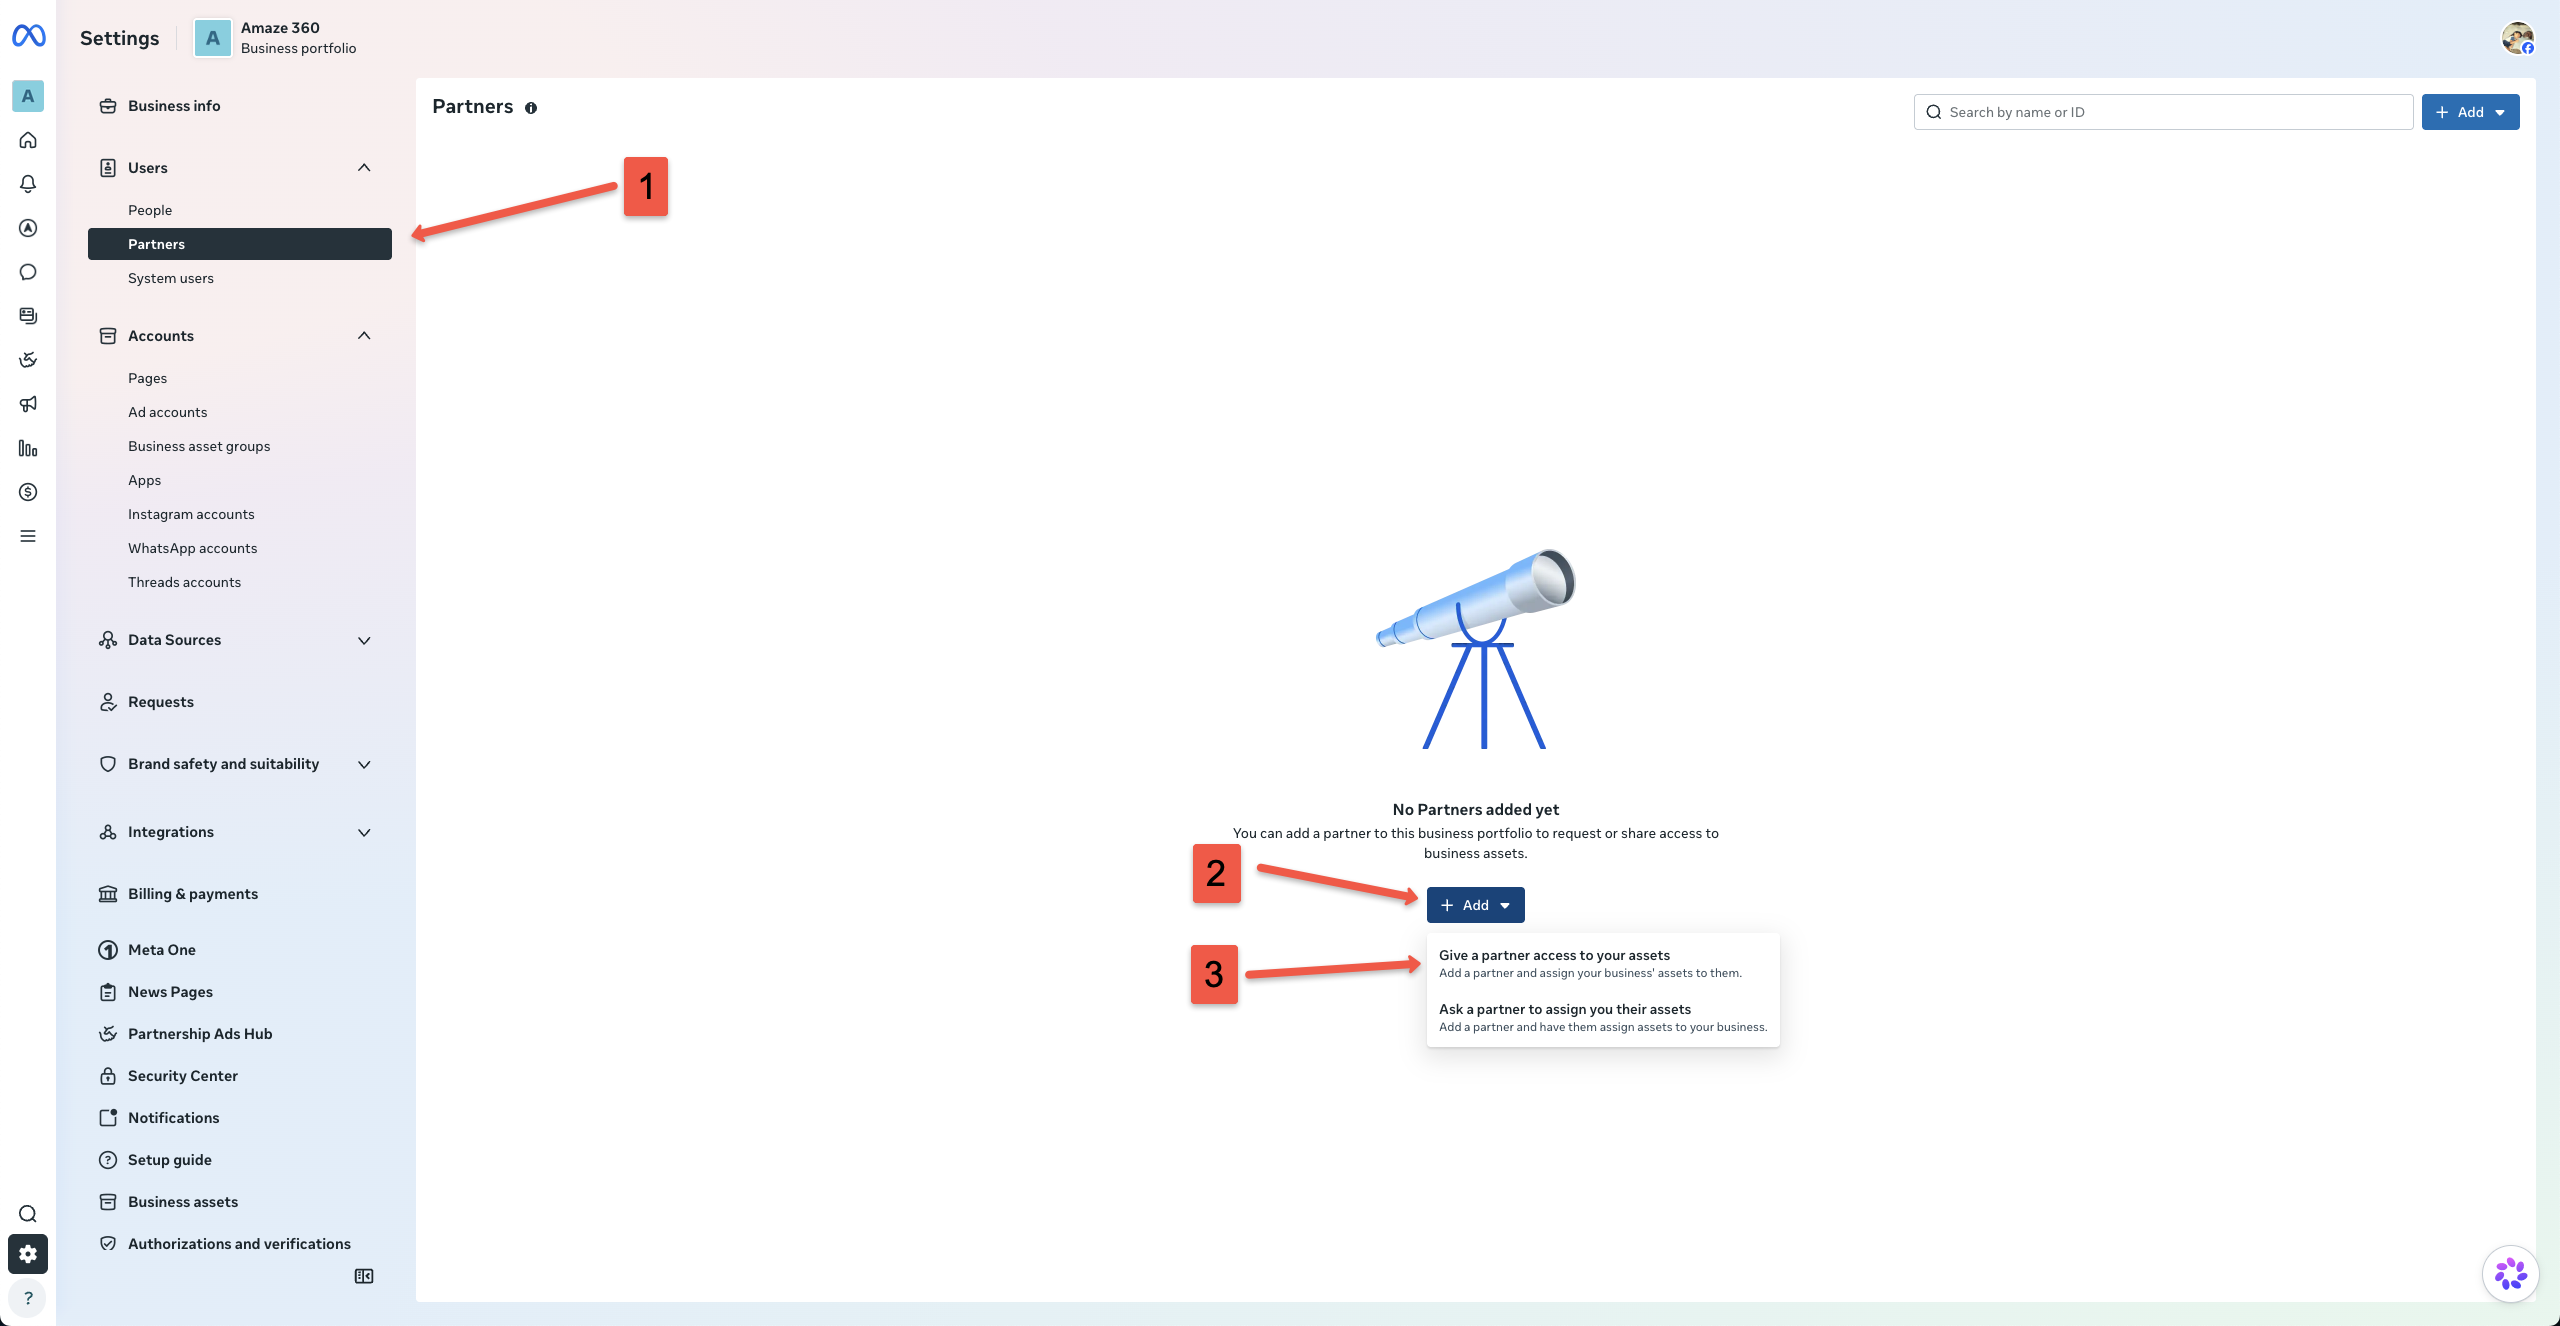Click the Business info briefcase icon
Screen dimensions: 2560x1326
(x=108, y=106)
